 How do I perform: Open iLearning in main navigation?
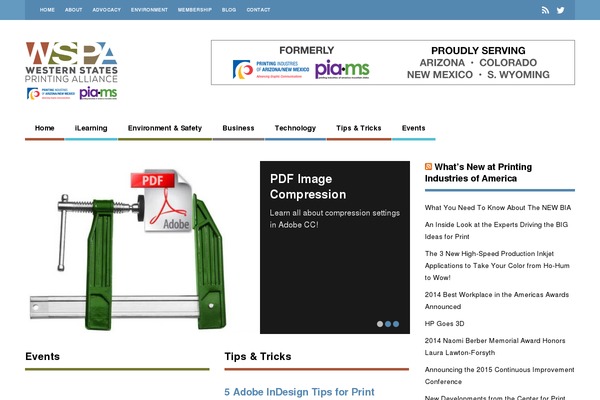coord(91,128)
